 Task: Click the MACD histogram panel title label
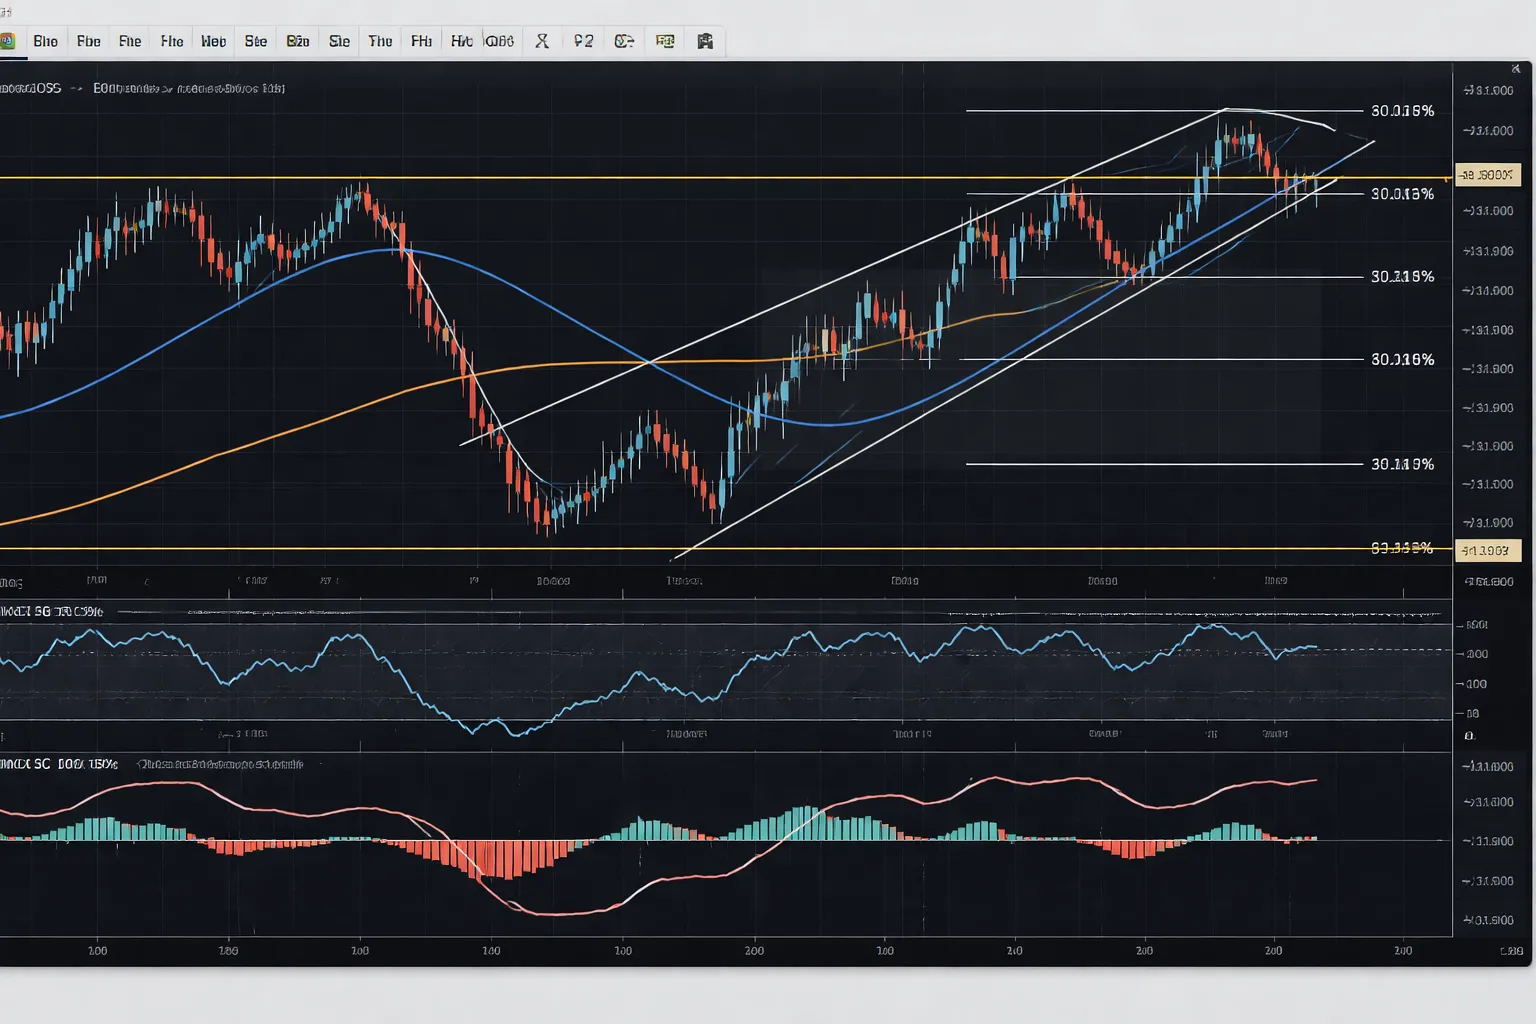(x=59, y=764)
